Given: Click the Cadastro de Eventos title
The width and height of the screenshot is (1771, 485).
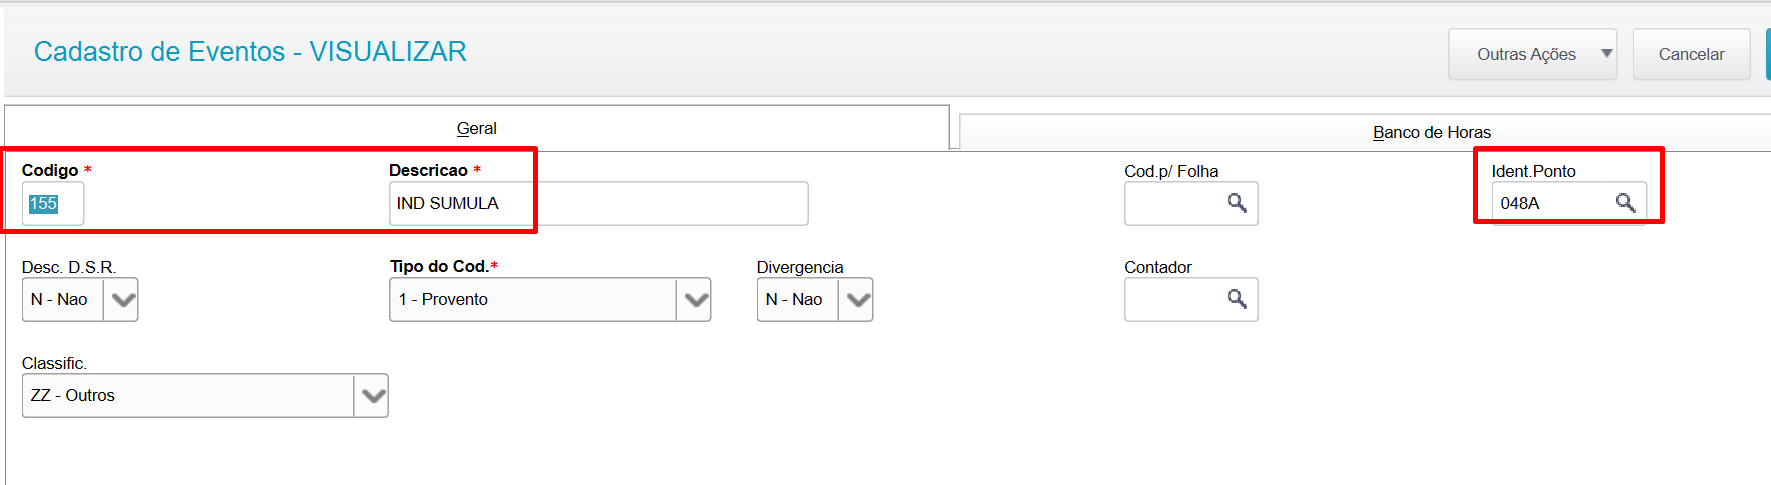Looking at the screenshot, I should (250, 52).
